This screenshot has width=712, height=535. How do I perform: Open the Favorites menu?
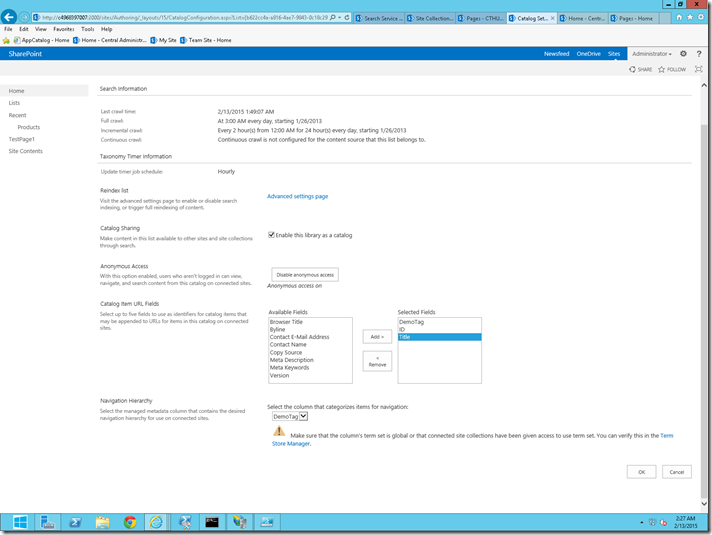point(64,29)
